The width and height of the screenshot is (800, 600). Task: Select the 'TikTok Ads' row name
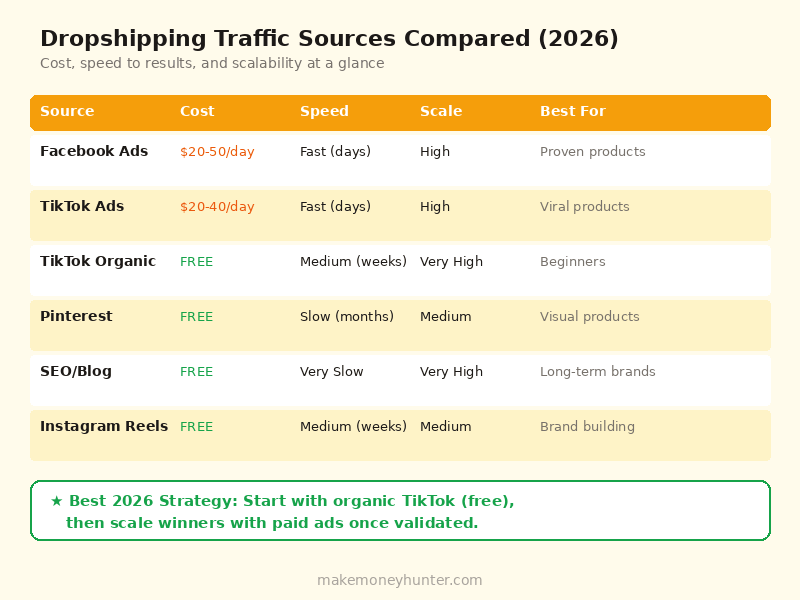(x=82, y=206)
